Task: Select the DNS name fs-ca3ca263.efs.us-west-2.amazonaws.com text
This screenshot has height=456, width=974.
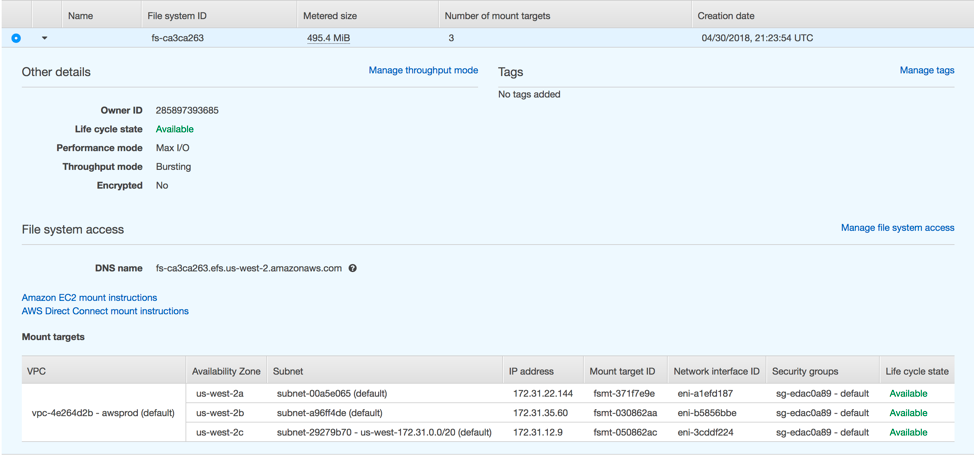Action: click(248, 268)
